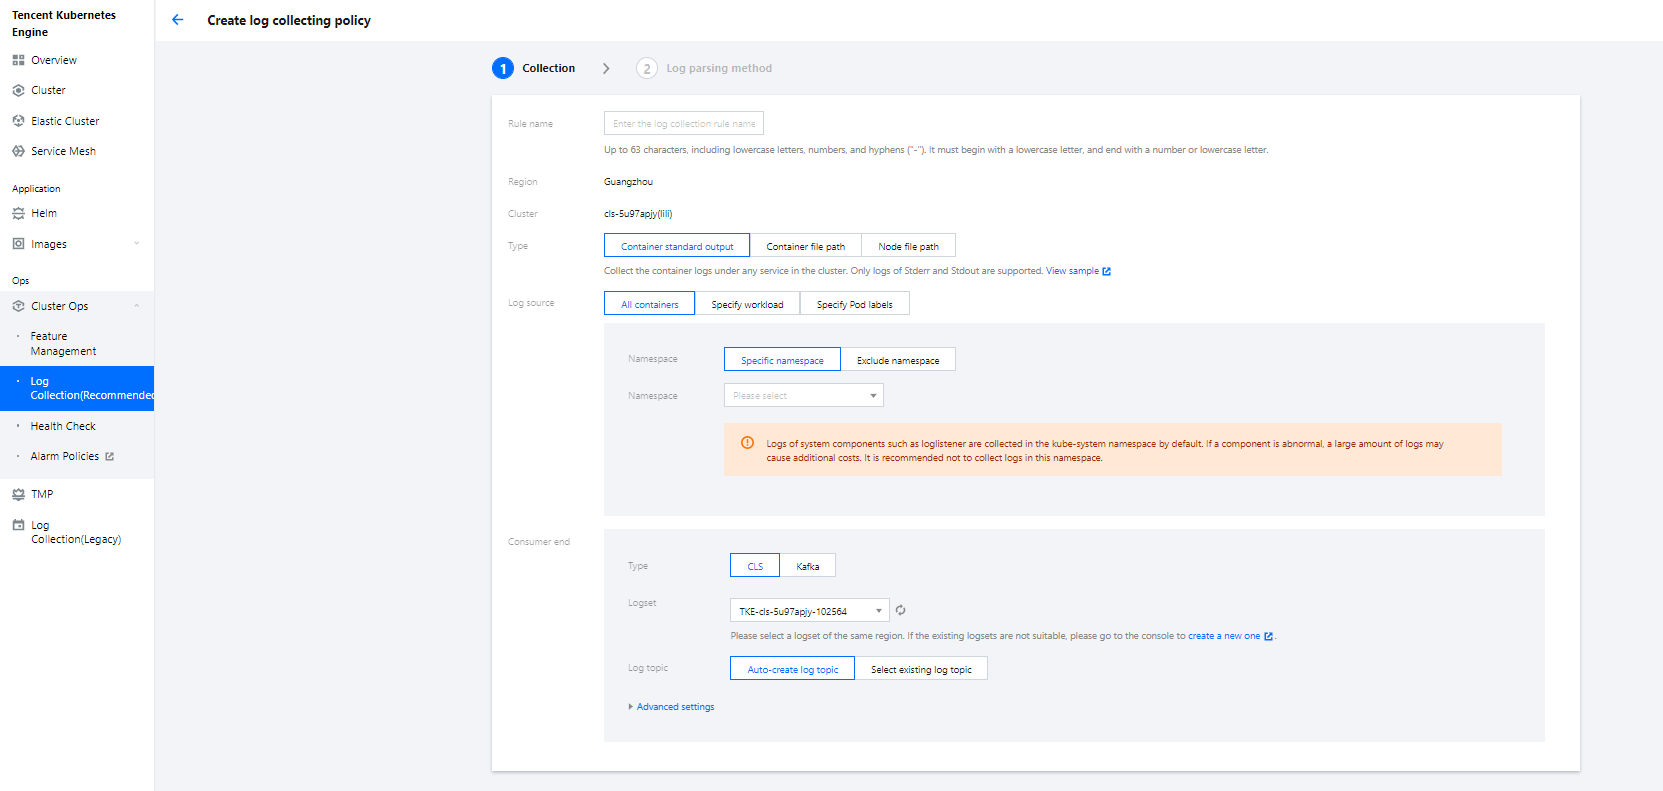Select Container file path type

[x=805, y=246]
